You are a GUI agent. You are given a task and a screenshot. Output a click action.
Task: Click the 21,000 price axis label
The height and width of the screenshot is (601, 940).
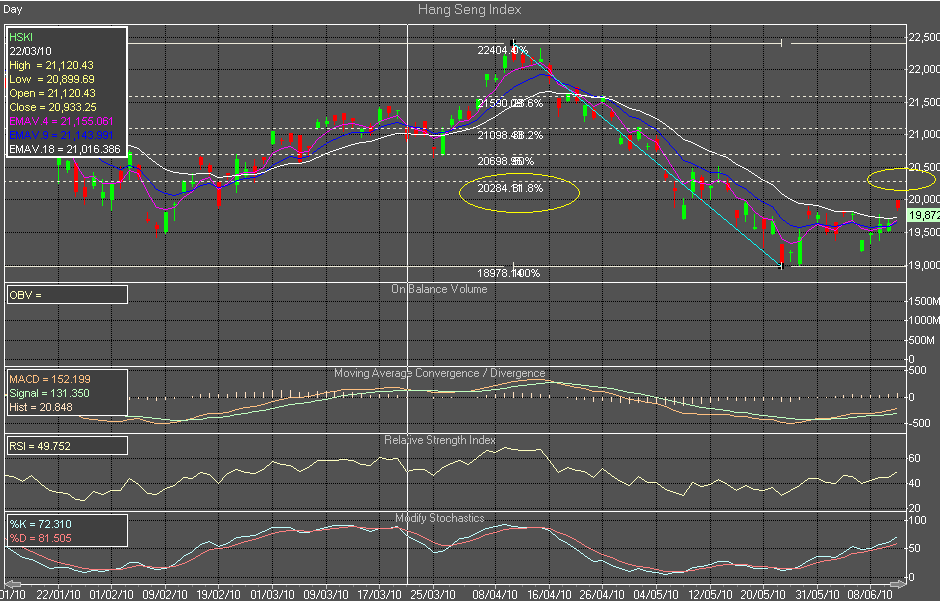click(x=924, y=134)
